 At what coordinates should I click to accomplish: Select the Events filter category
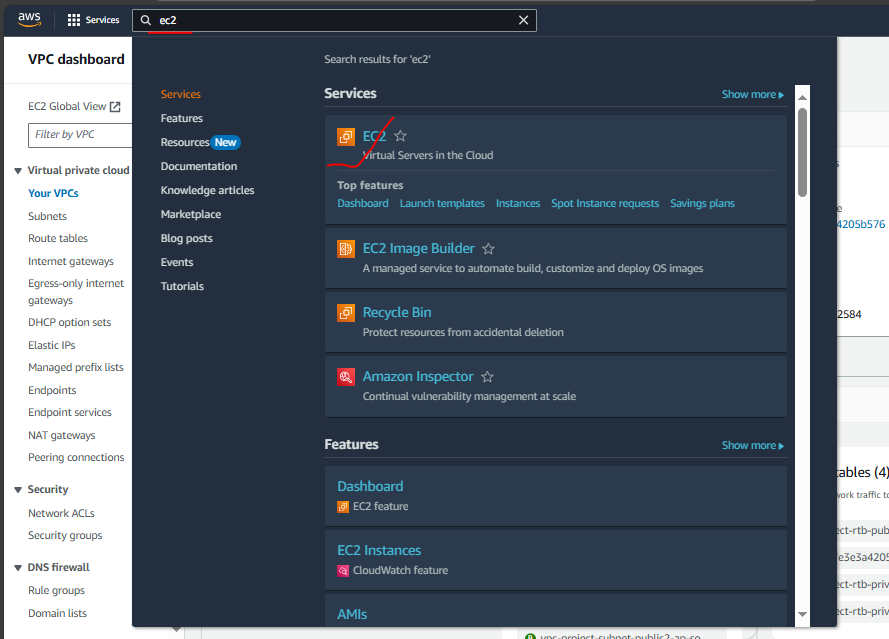coord(177,262)
